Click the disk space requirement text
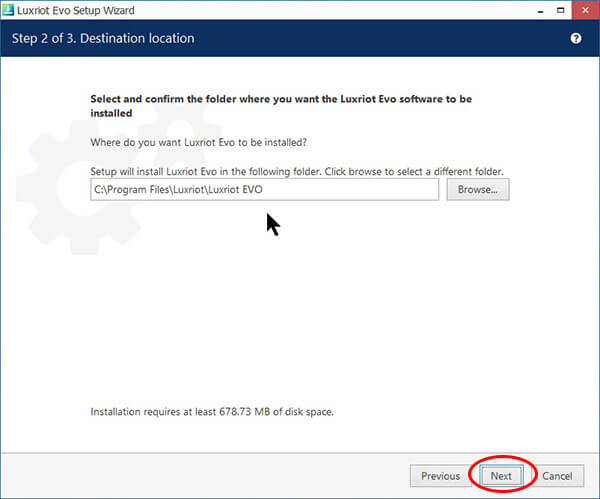Viewport: 600px width, 499px height. 212,411
